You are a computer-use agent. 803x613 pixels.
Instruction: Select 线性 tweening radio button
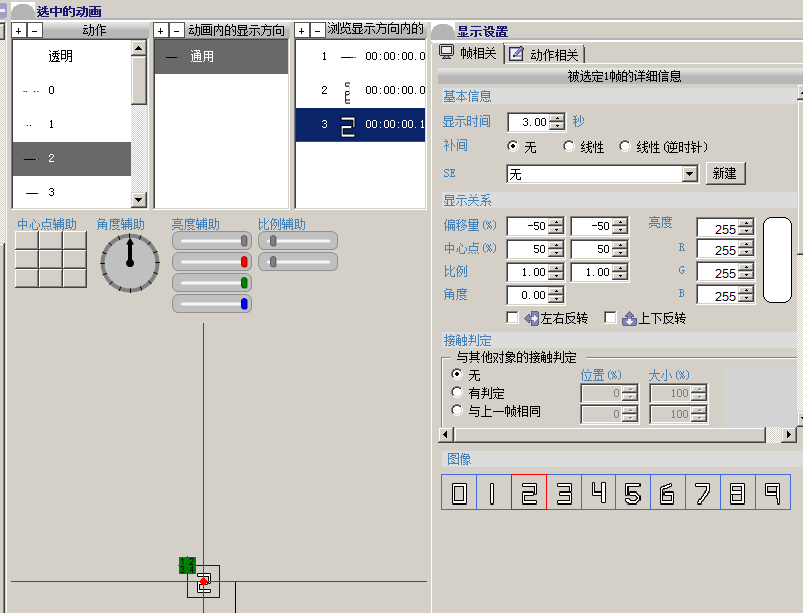click(568, 146)
